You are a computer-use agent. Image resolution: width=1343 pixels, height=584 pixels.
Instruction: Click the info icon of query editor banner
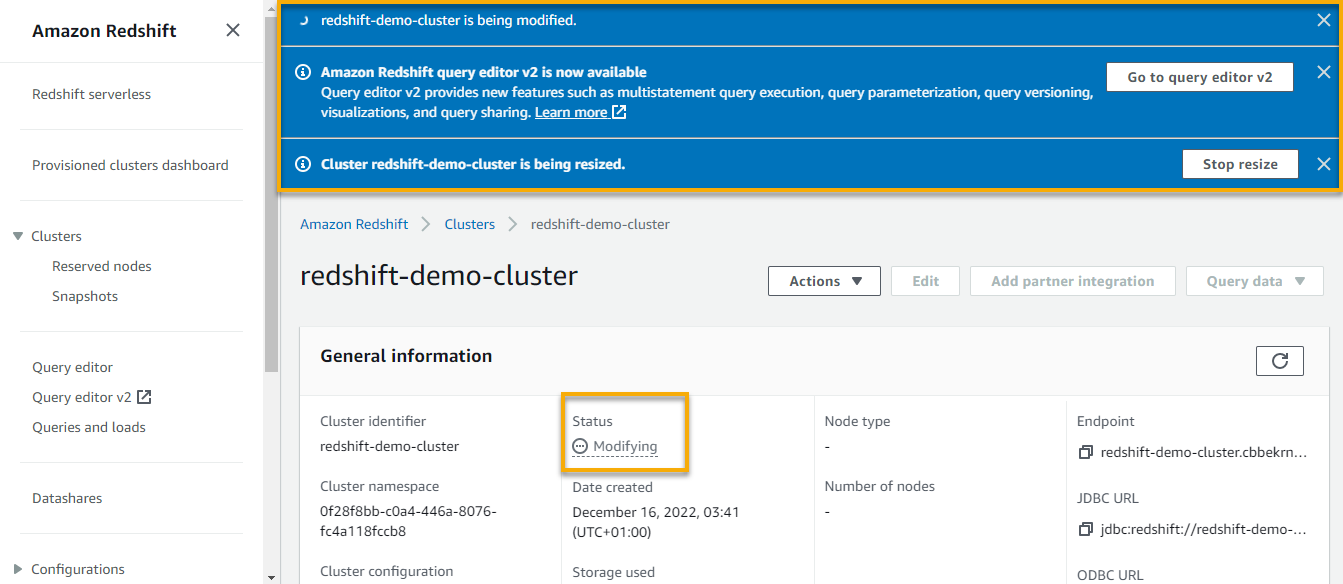[303, 72]
